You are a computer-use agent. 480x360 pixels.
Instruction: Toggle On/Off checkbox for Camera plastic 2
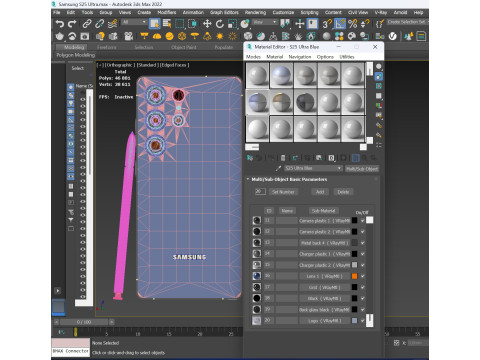363,231
